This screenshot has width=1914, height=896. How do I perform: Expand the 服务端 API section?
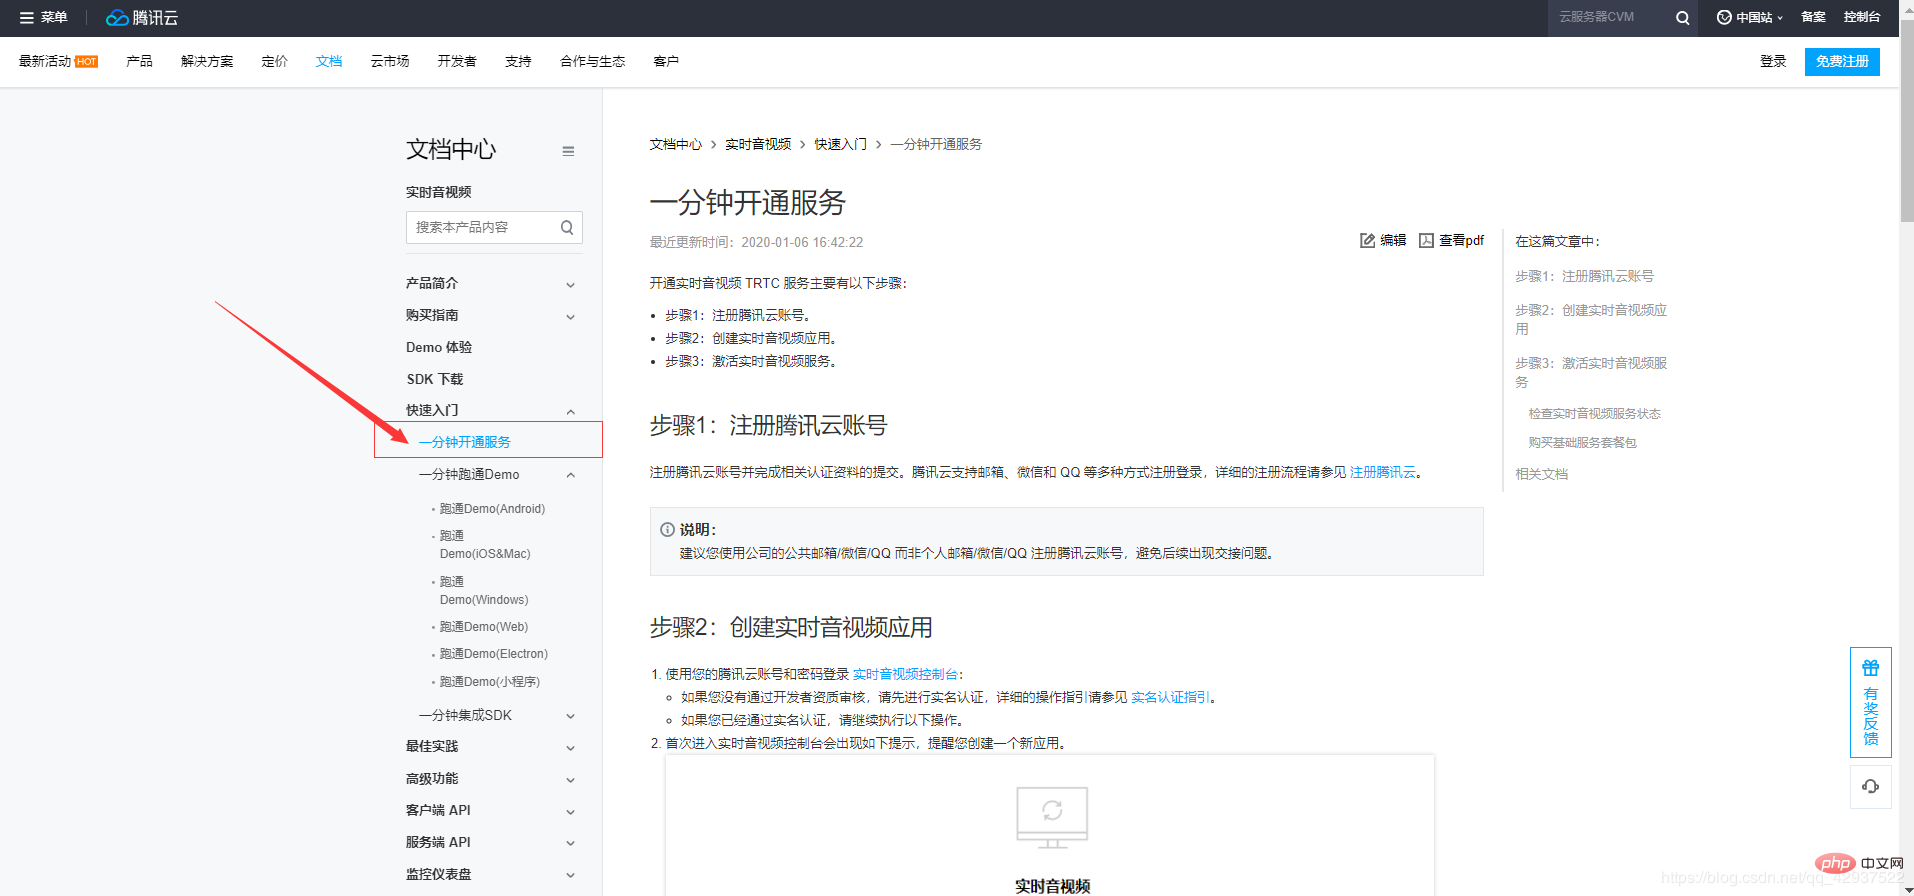(570, 843)
